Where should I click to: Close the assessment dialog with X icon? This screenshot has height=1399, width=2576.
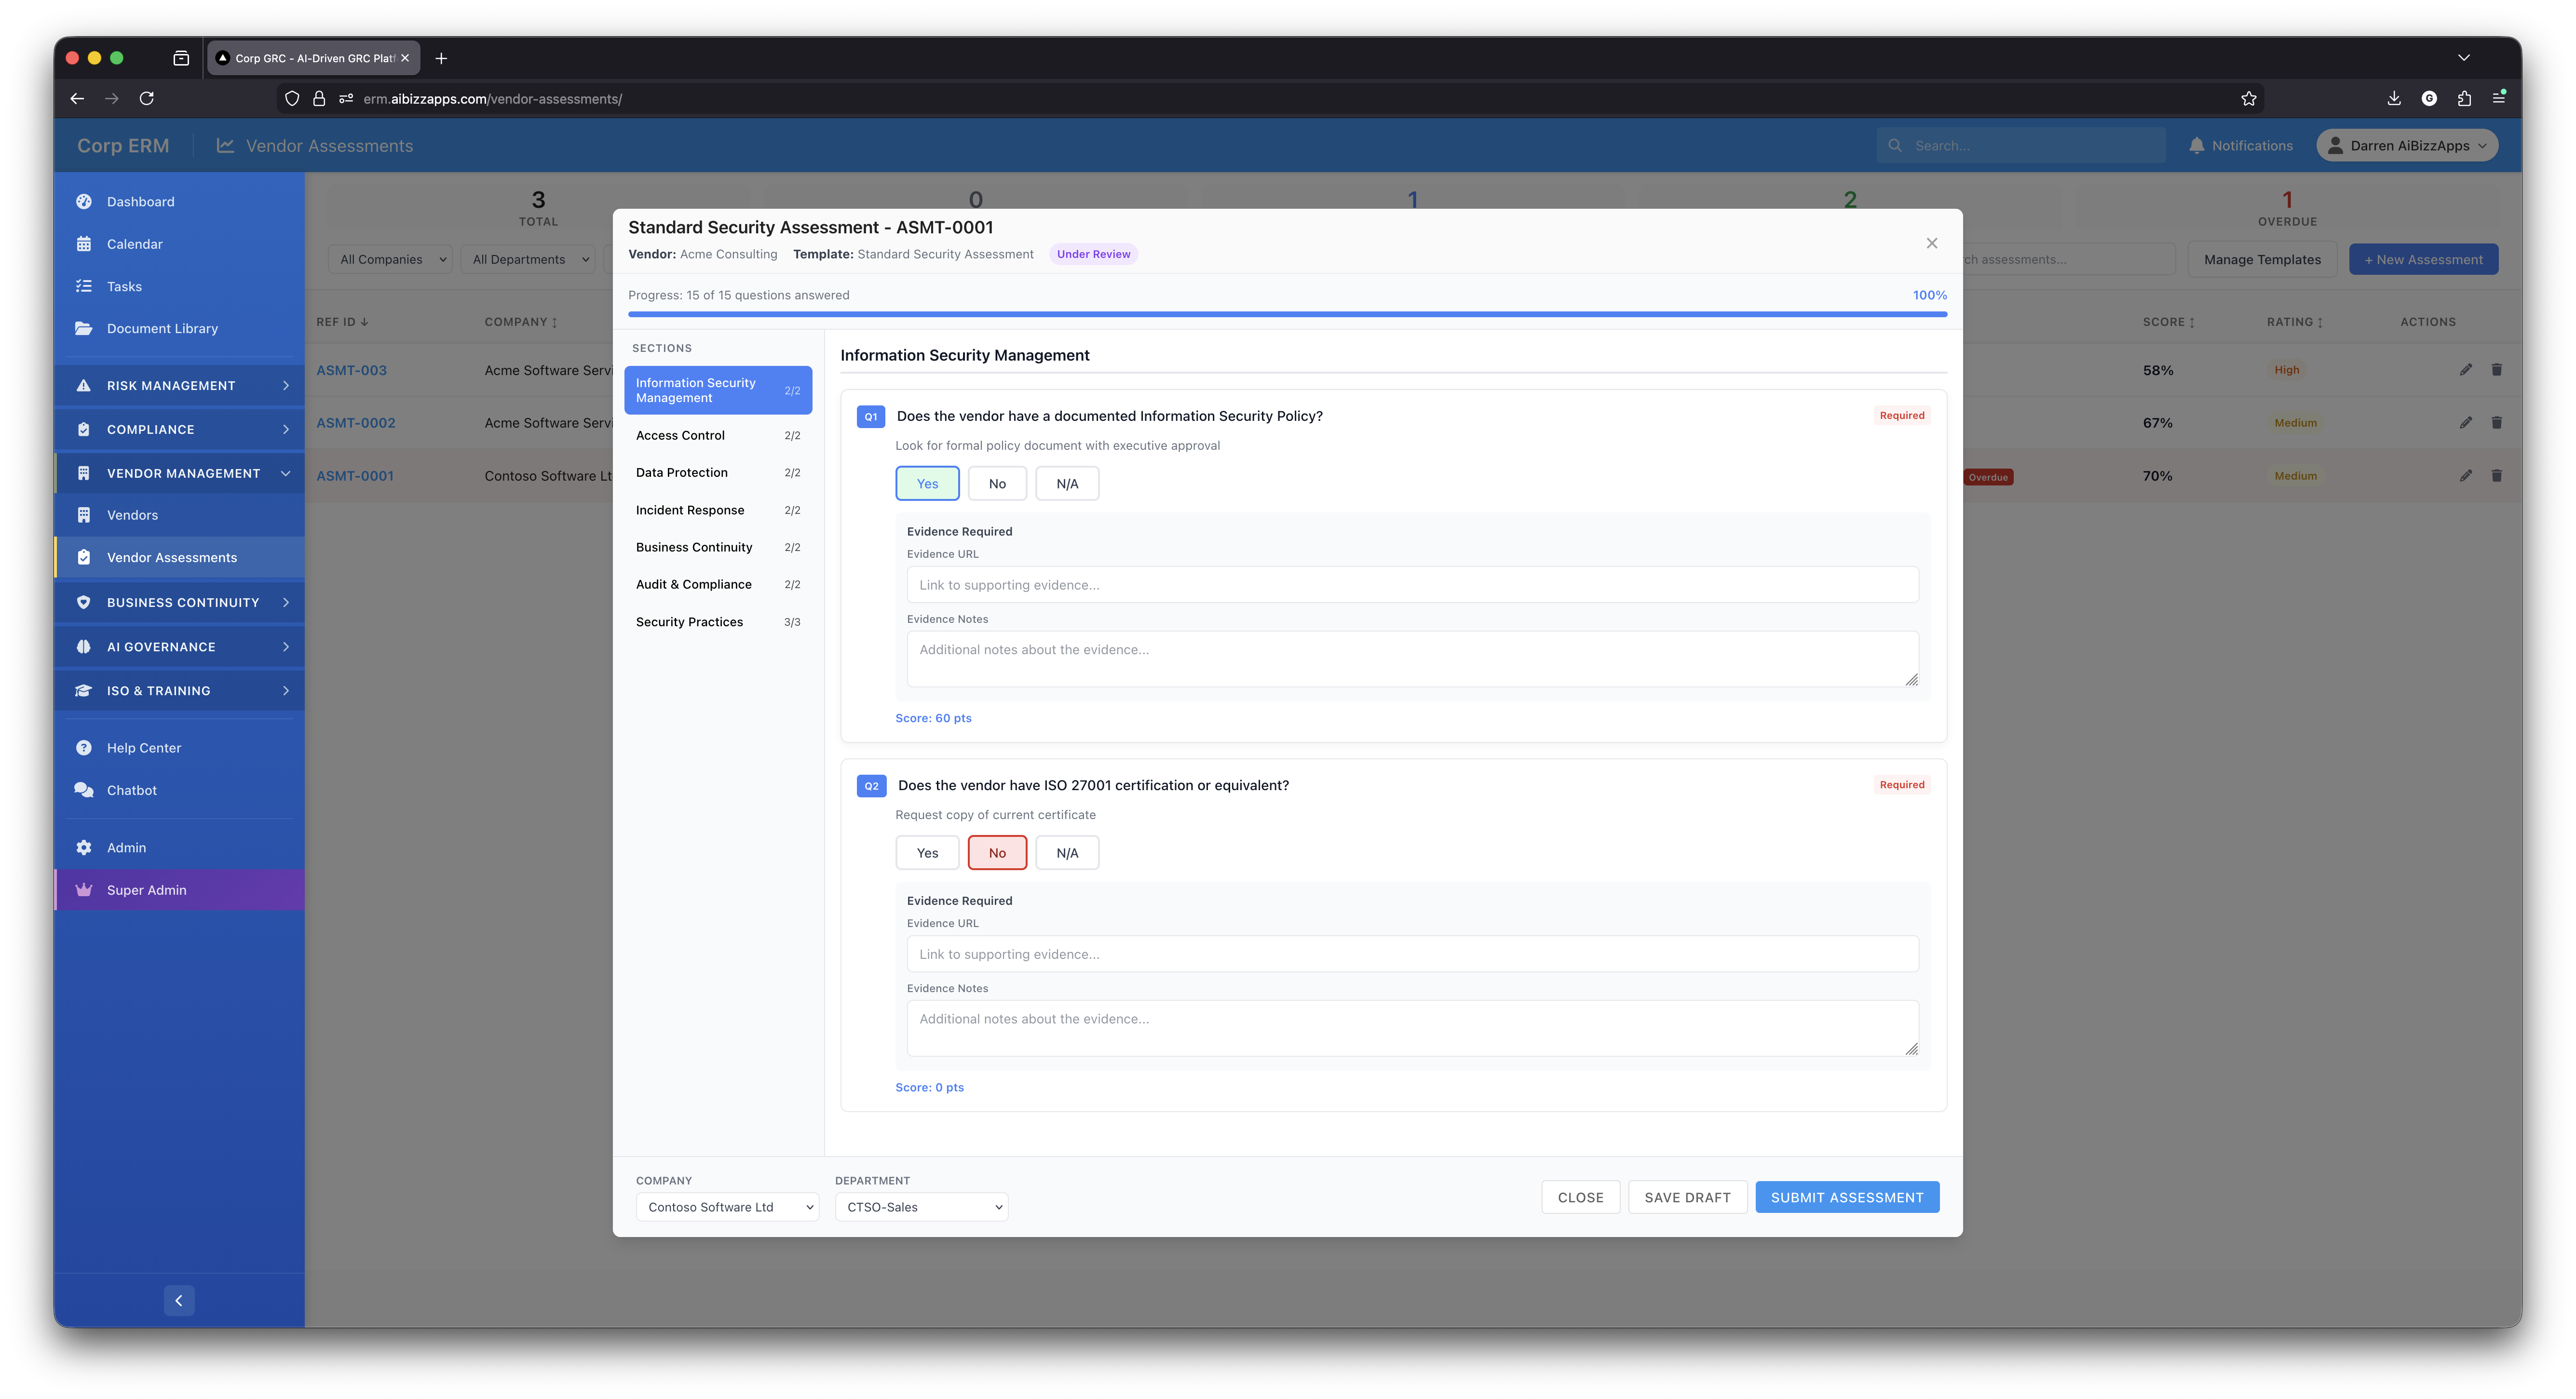coord(1931,243)
